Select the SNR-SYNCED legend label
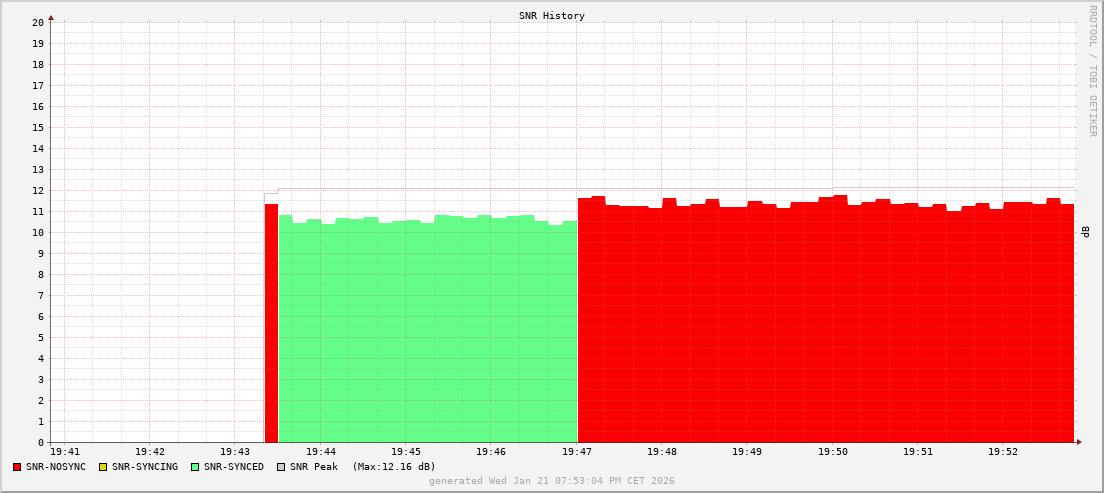This screenshot has height=493, width=1104. [234, 467]
